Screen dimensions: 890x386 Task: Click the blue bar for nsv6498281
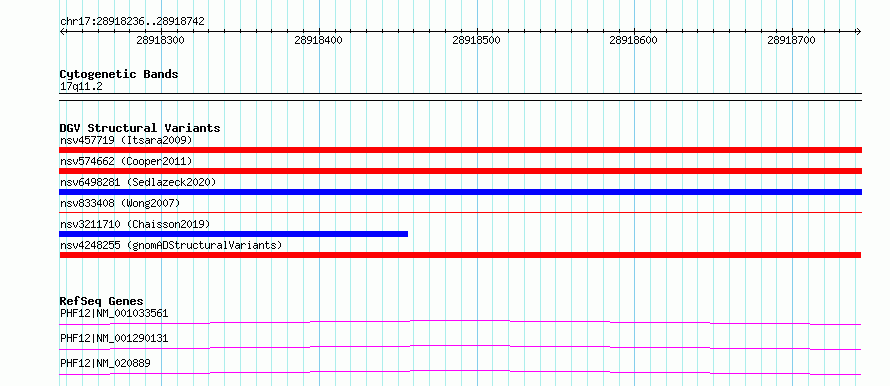point(460,192)
